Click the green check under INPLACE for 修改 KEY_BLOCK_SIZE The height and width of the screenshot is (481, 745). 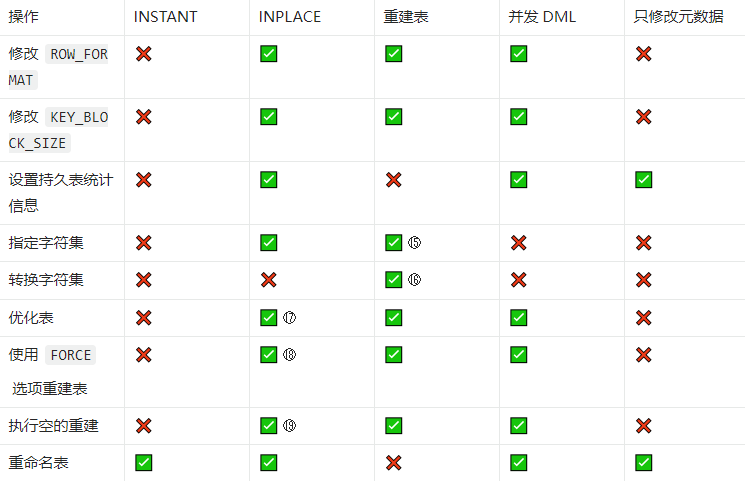click(268, 117)
